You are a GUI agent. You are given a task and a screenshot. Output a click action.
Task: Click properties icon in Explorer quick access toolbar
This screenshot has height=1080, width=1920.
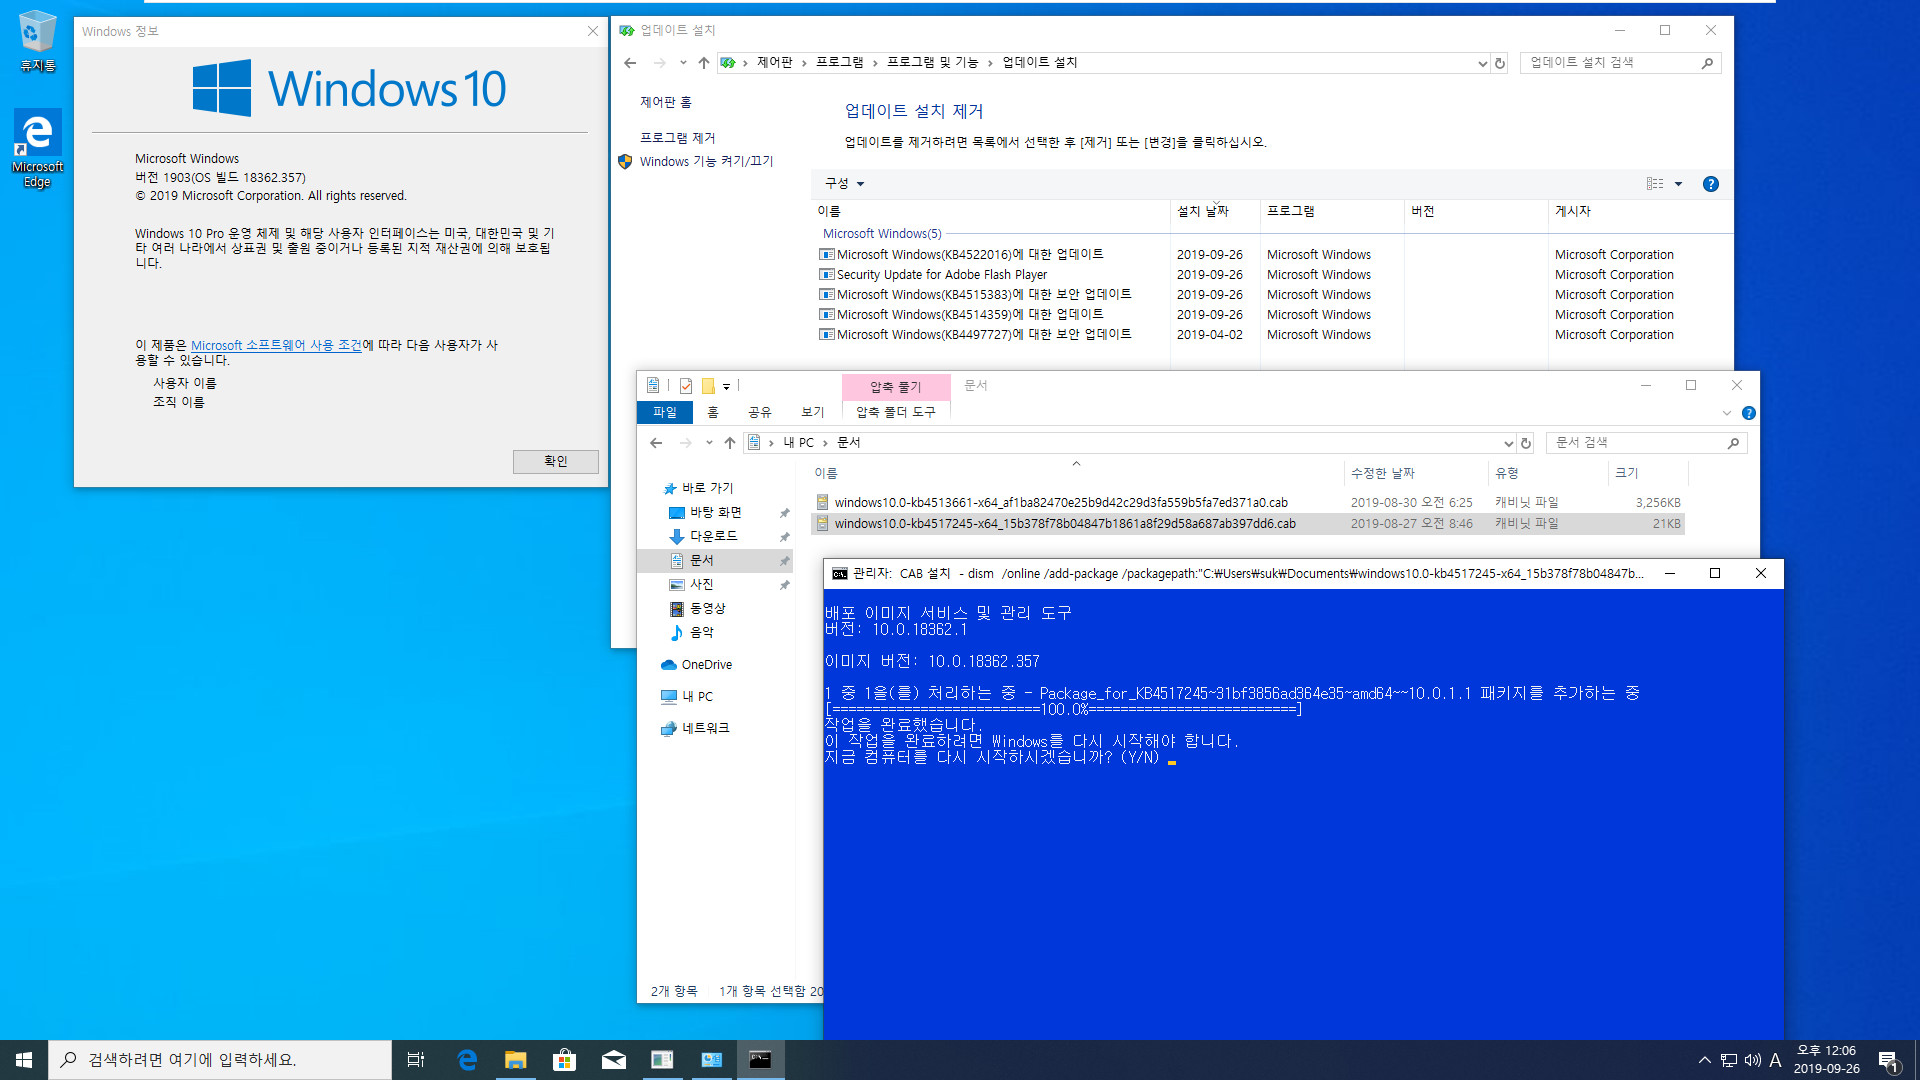[686, 386]
